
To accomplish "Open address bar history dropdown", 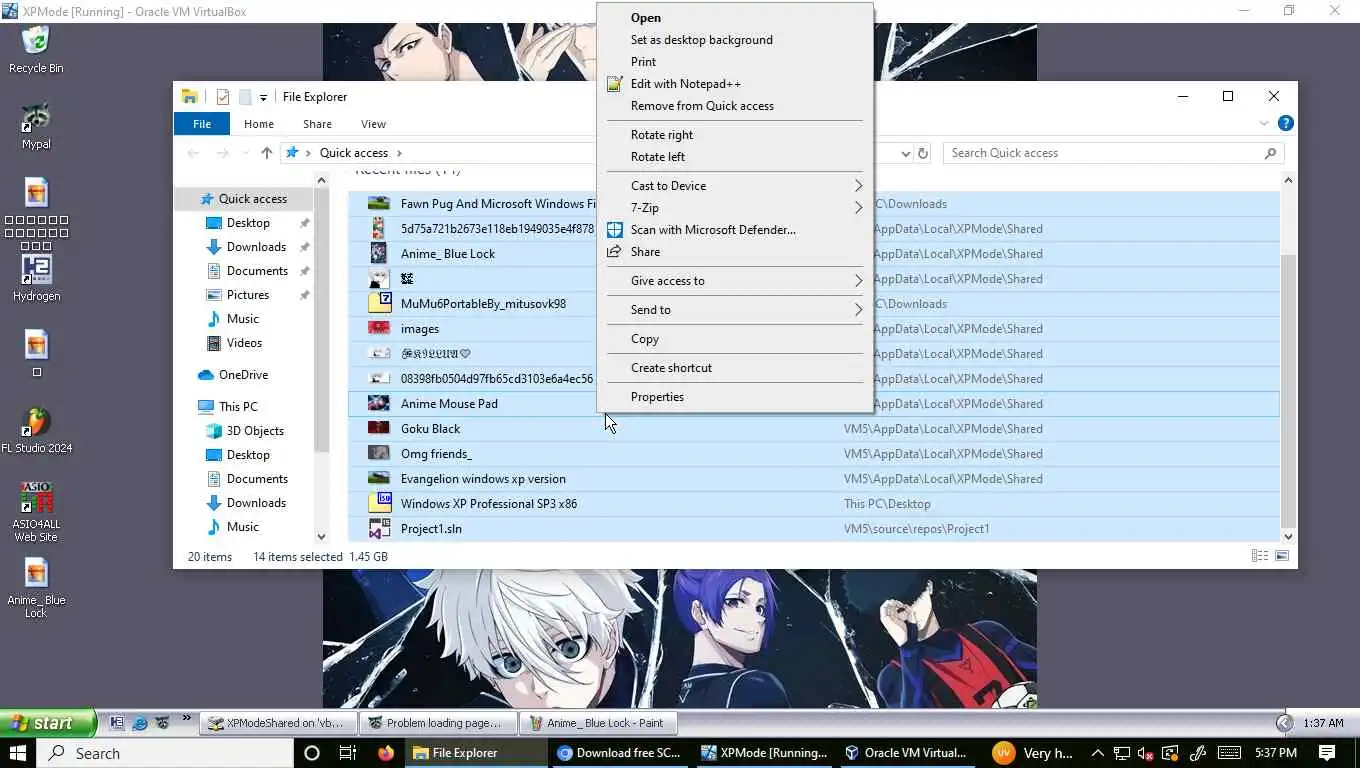I will coord(906,153).
